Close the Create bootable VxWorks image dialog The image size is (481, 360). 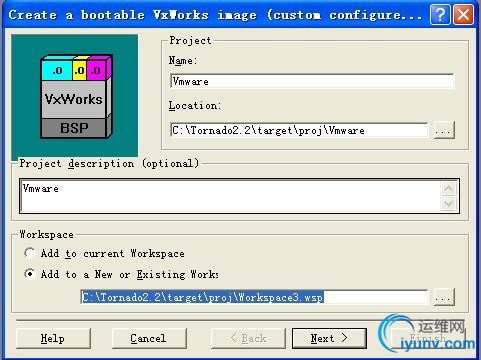pyautogui.click(x=464, y=15)
